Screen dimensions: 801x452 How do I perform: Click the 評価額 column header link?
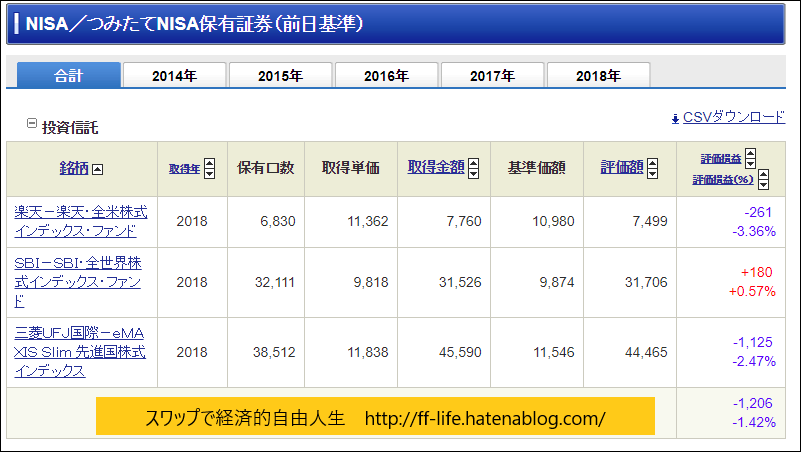point(622,167)
